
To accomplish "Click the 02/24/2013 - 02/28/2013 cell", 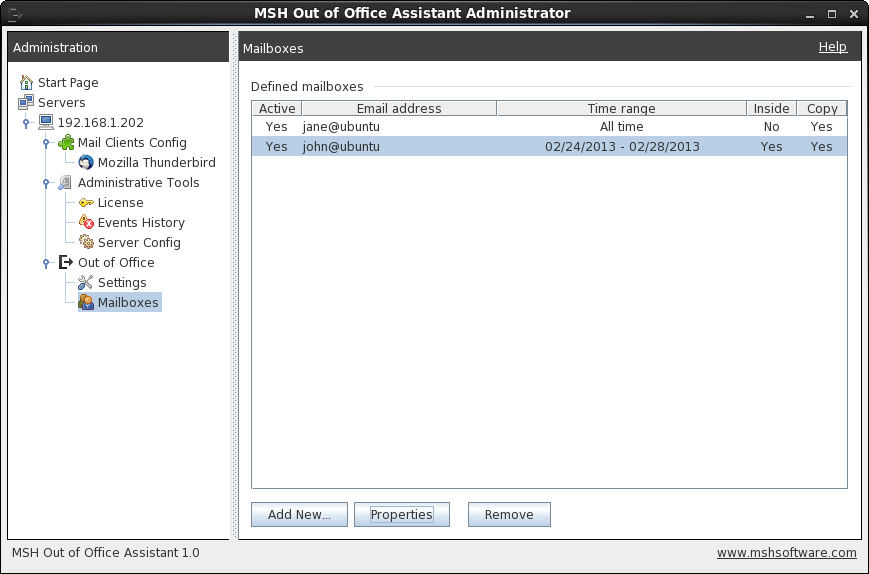I will (x=621, y=146).
